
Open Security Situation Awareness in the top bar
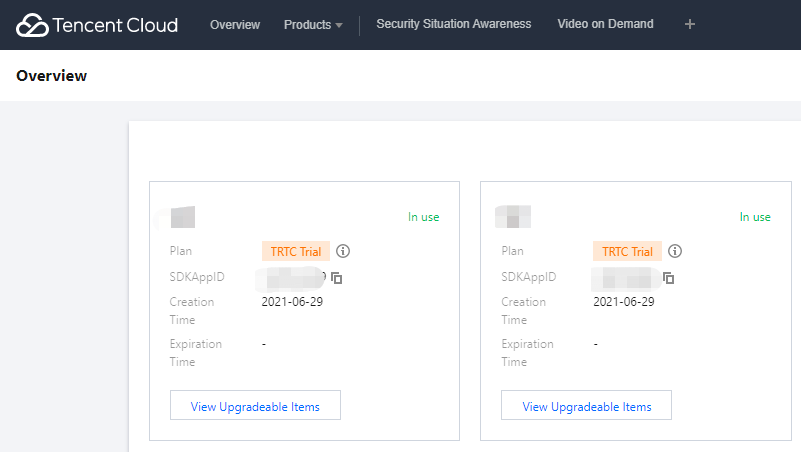[x=454, y=24]
